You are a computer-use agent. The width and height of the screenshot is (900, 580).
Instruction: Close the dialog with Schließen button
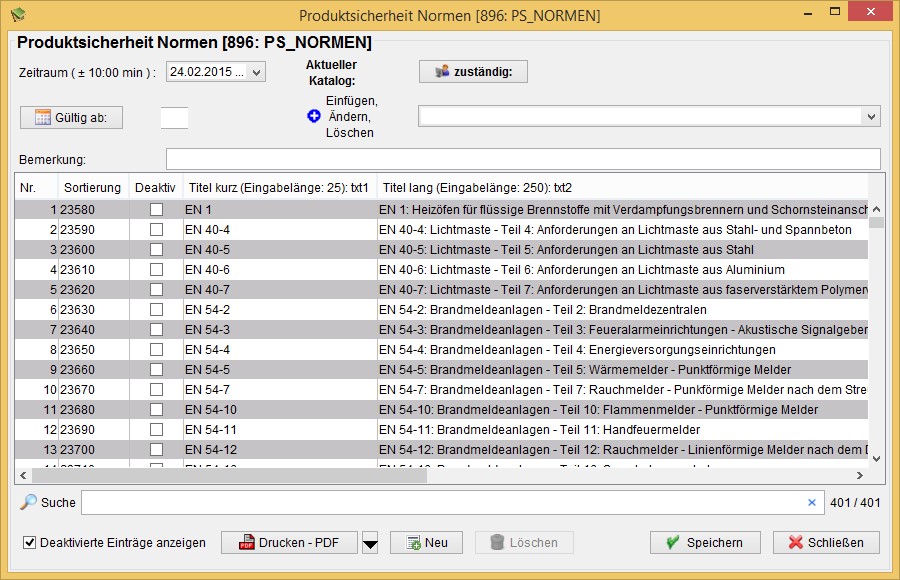tap(826, 542)
